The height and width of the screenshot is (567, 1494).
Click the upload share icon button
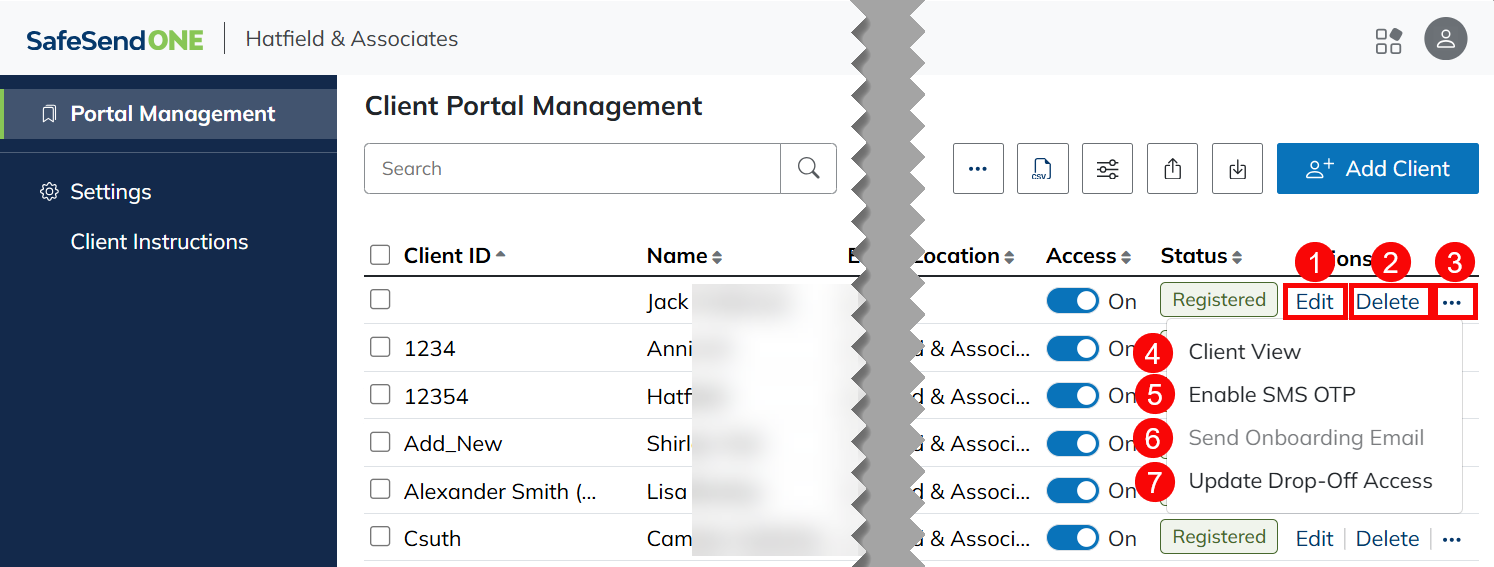(x=1173, y=168)
